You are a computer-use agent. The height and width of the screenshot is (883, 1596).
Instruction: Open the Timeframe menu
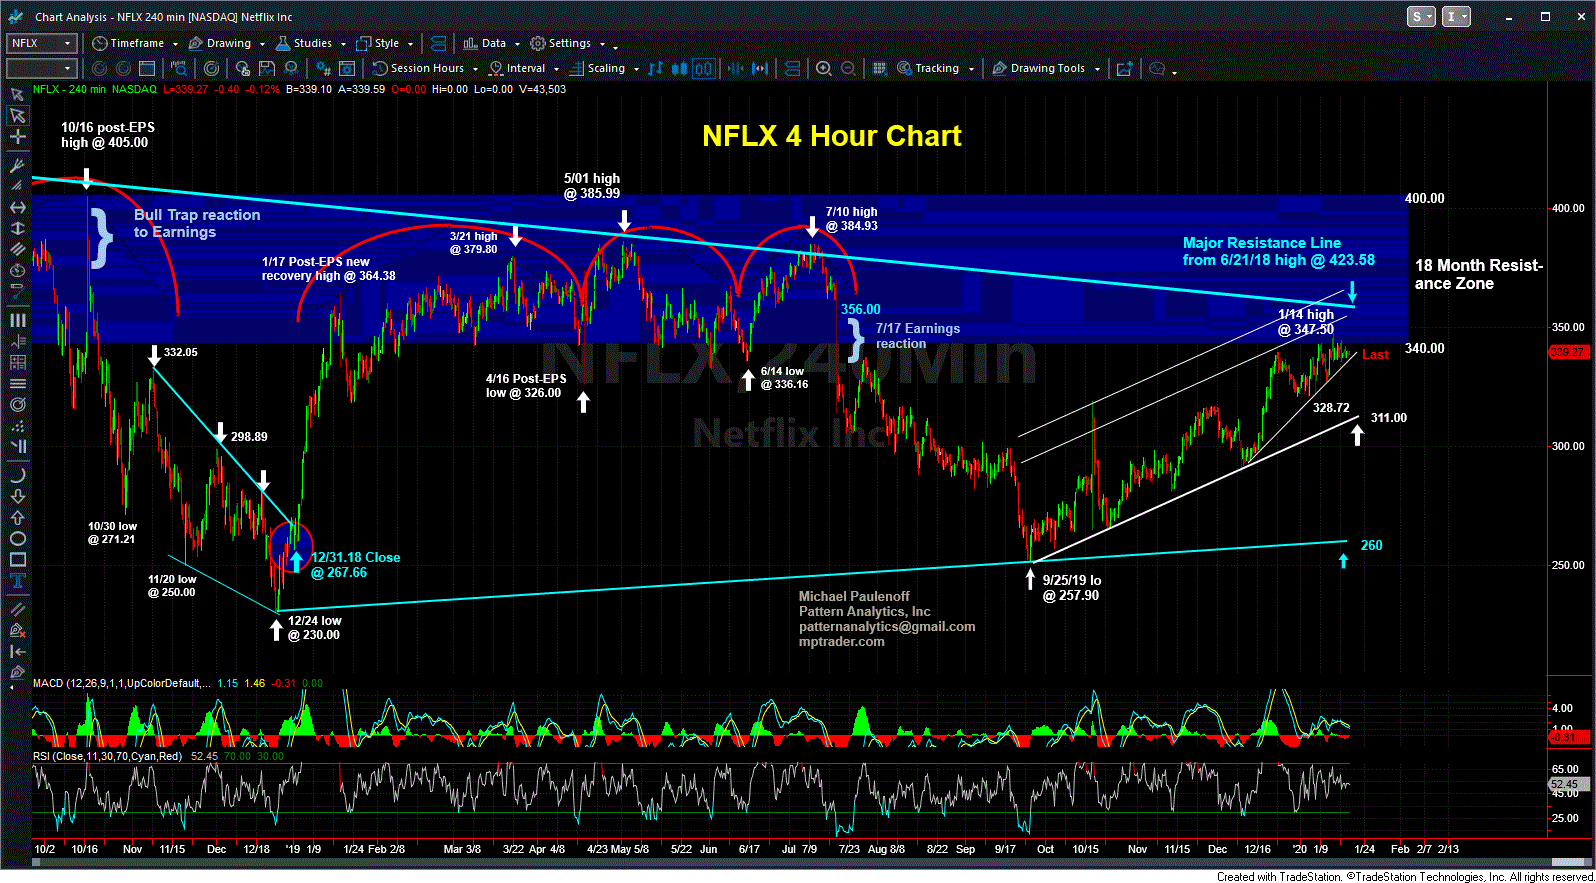[x=134, y=43]
